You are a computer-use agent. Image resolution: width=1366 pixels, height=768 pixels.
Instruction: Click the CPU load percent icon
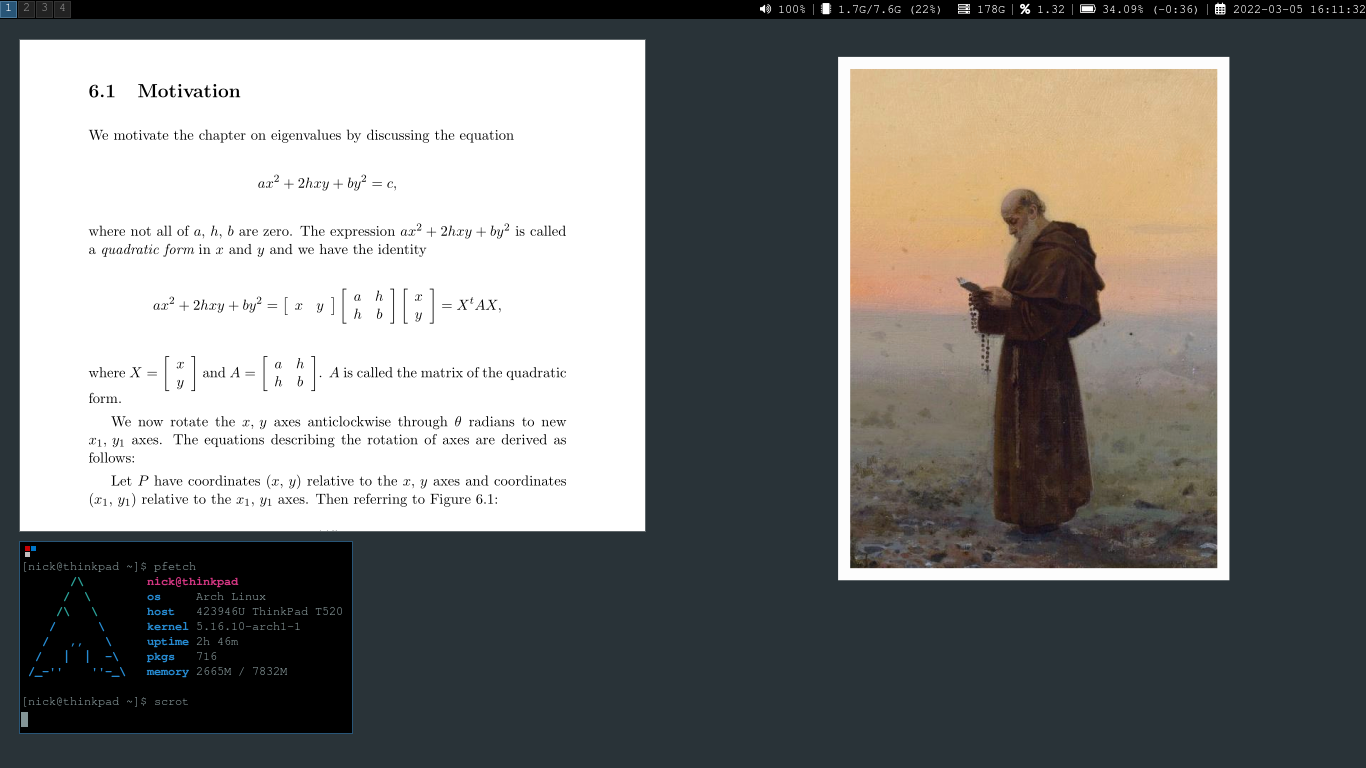point(1025,9)
